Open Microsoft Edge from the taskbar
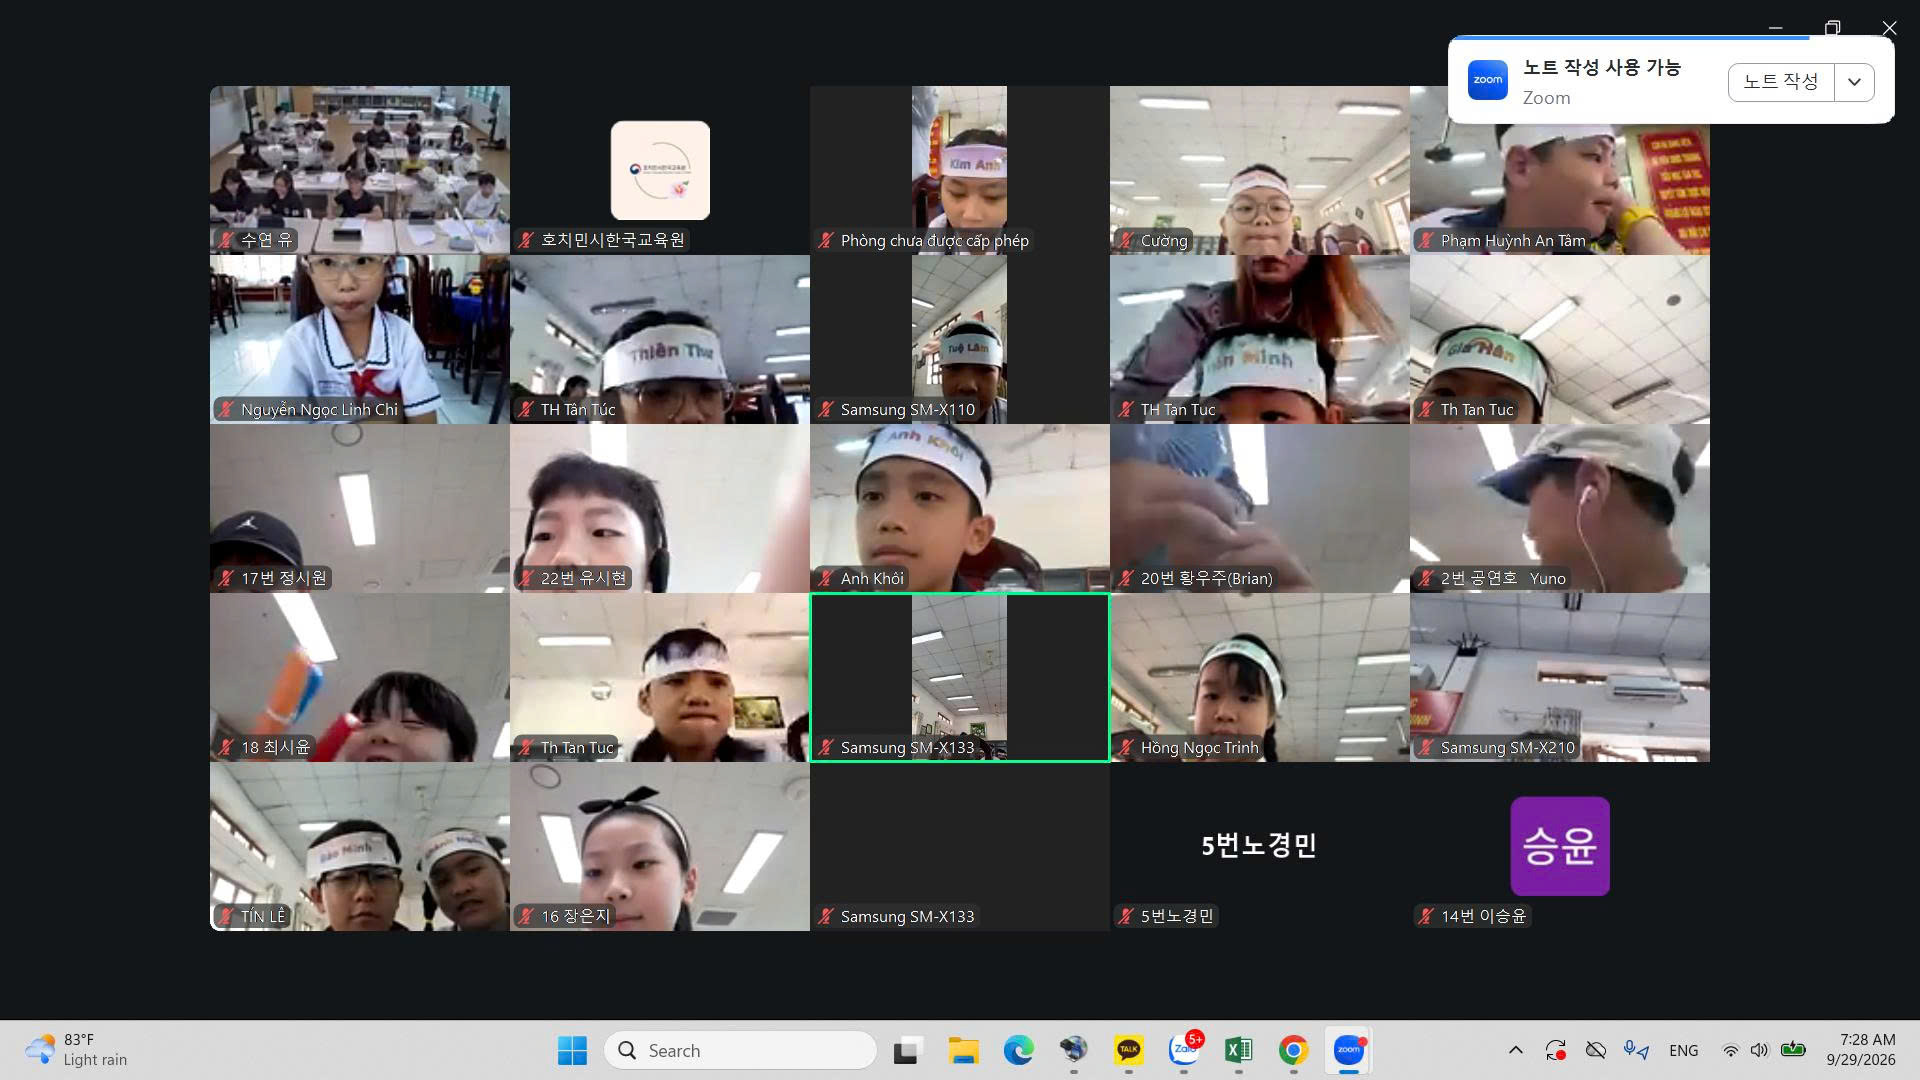Viewport: 1920px width, 1080px height. coord(1018,1050)
